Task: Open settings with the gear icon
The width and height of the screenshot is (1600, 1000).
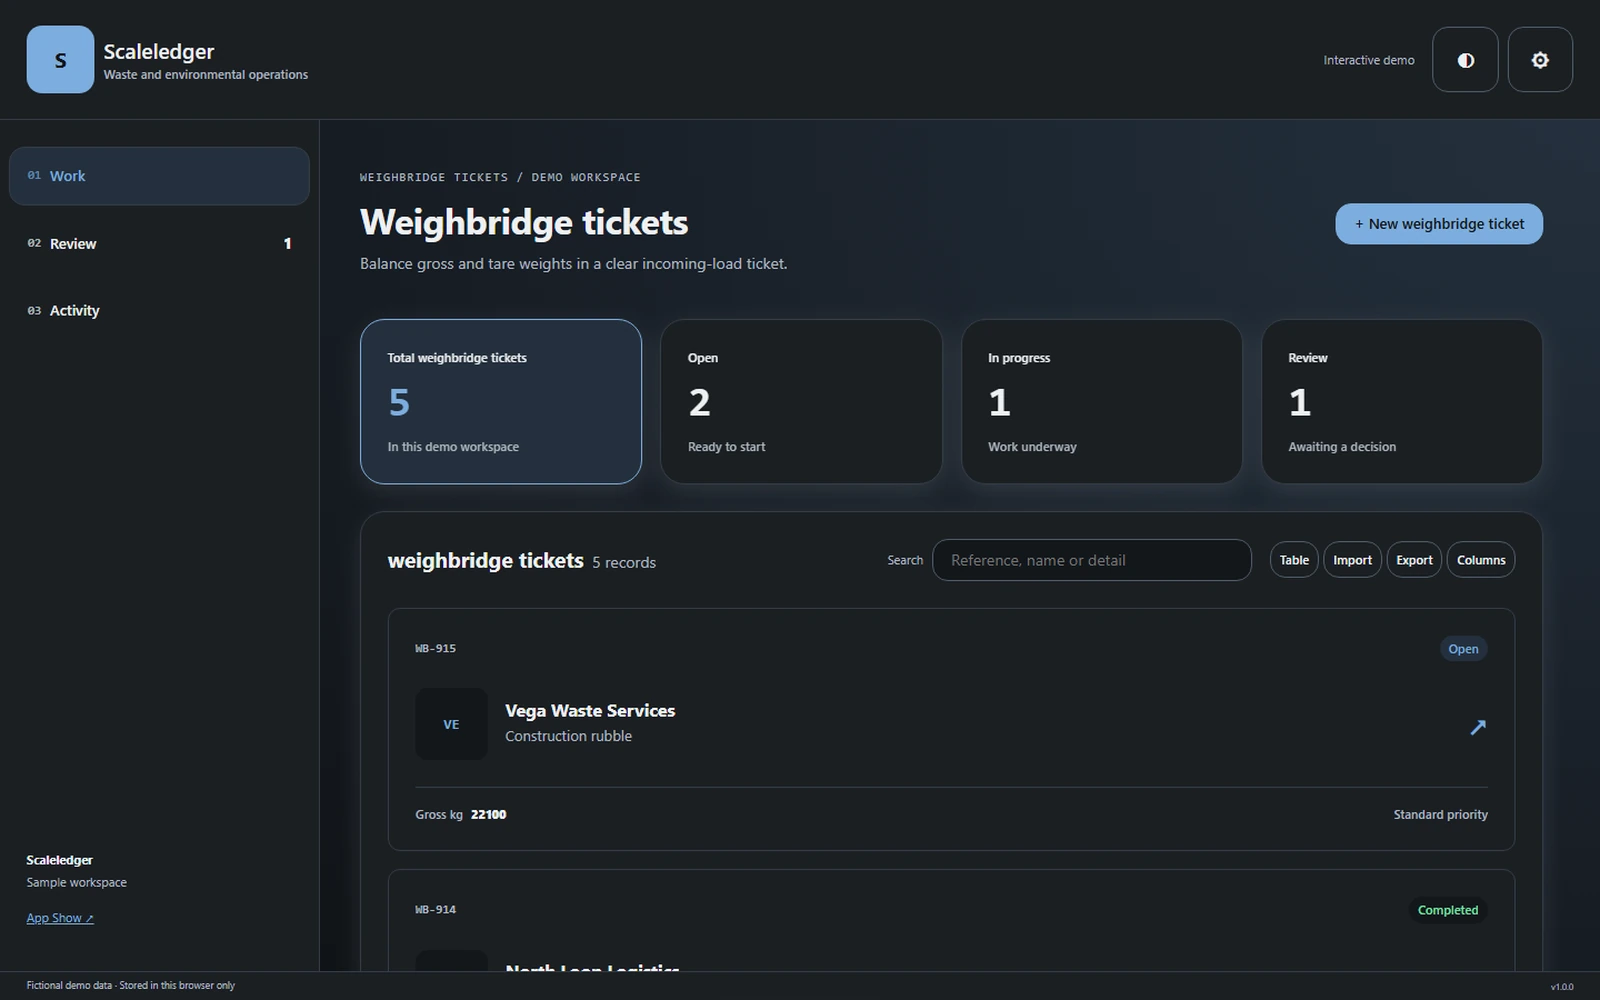Action: click(x=1540, y=60)
